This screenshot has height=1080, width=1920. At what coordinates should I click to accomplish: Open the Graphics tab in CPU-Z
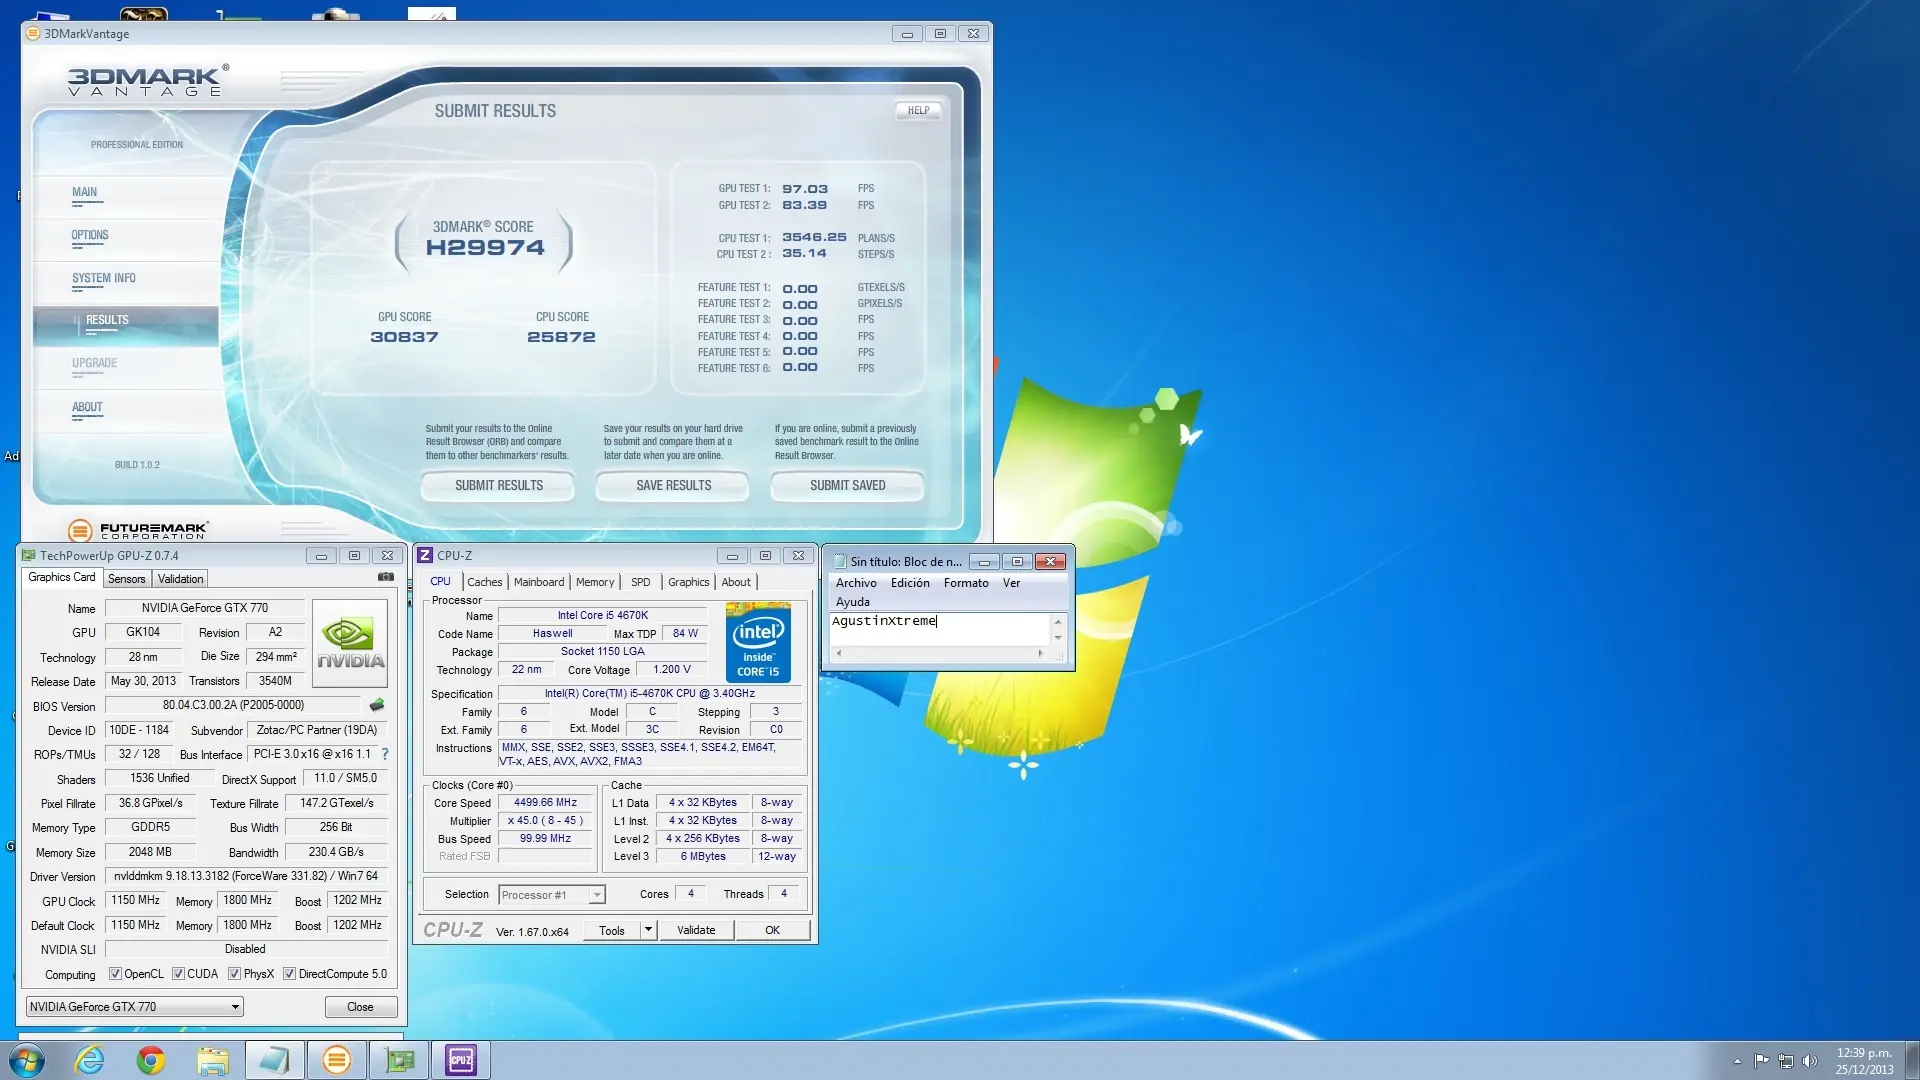point(689,582)
